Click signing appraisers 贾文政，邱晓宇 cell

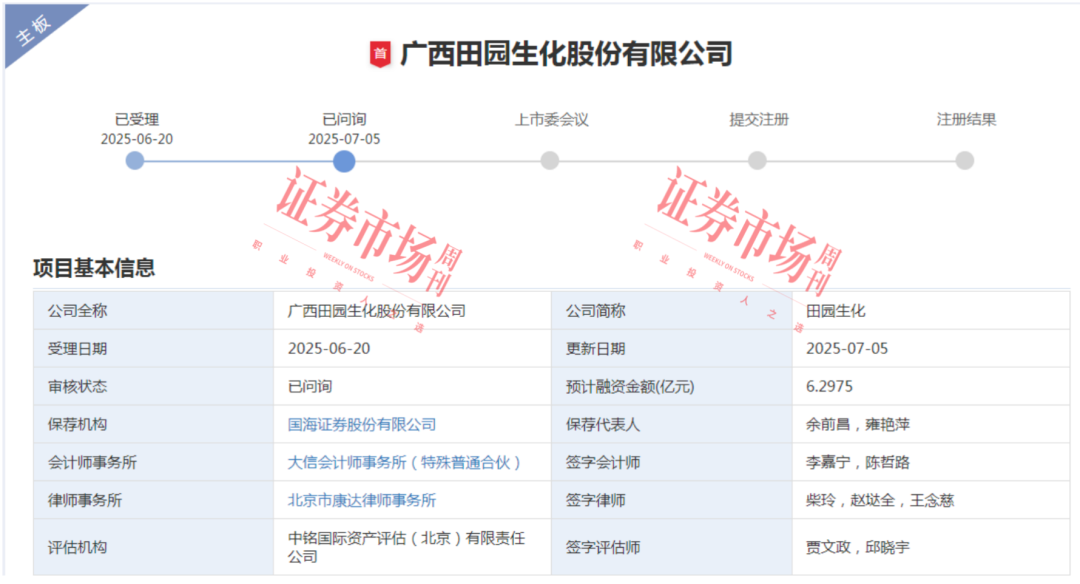[857, 547]
